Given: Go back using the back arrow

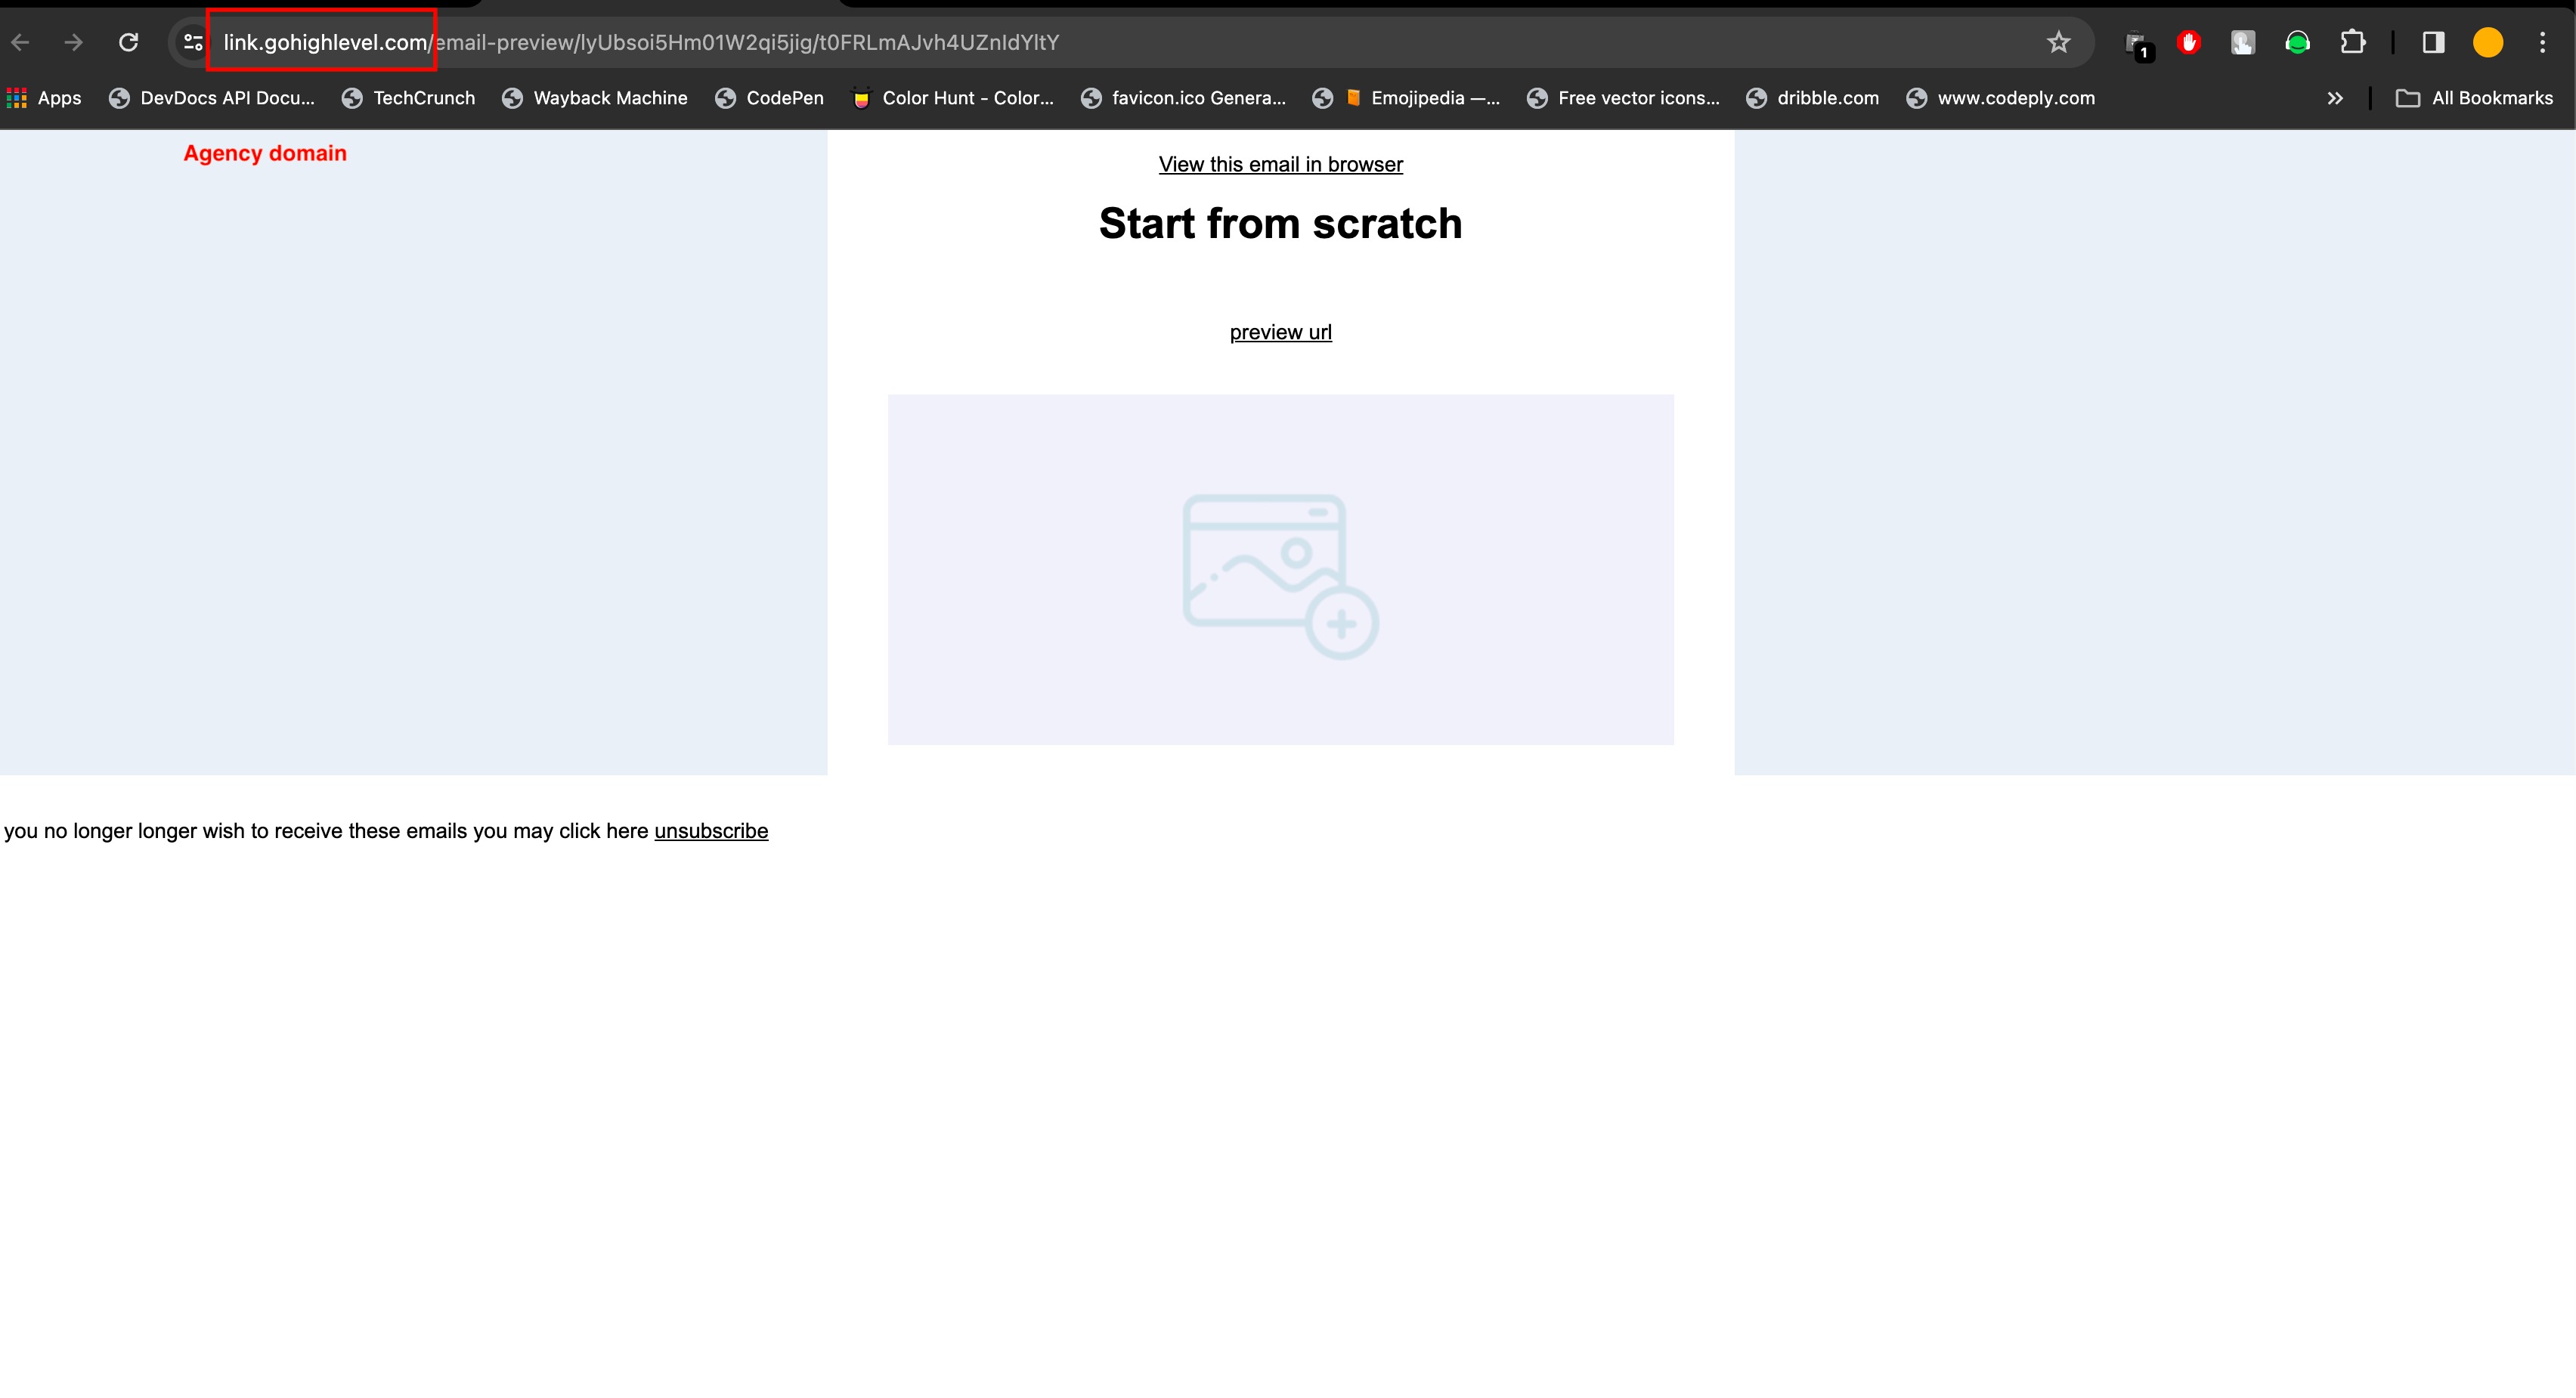Looking at the screenshot, I should tap(20, 42).
